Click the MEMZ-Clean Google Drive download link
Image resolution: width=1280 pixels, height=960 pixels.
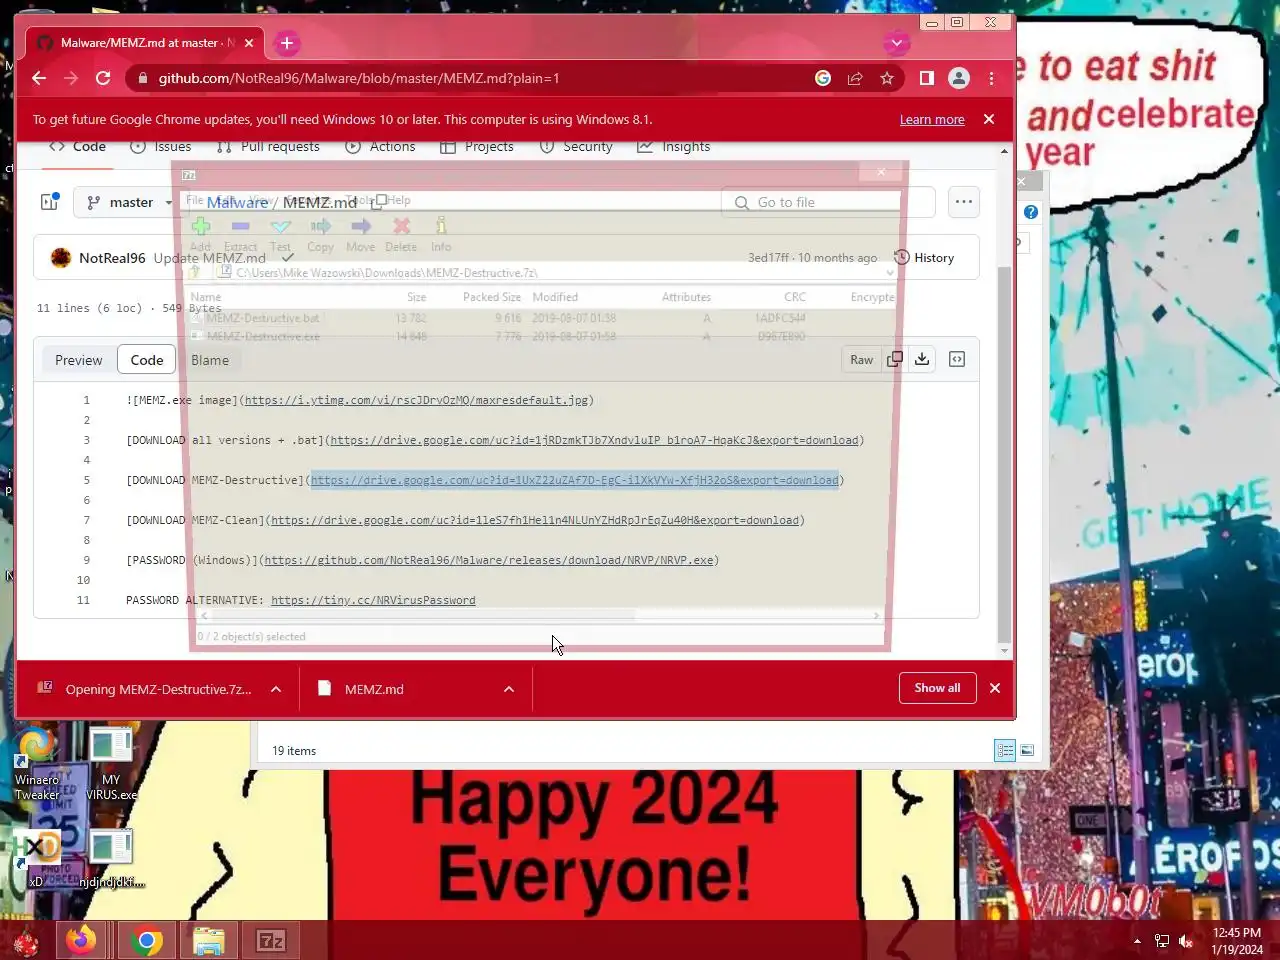[535, 520]
